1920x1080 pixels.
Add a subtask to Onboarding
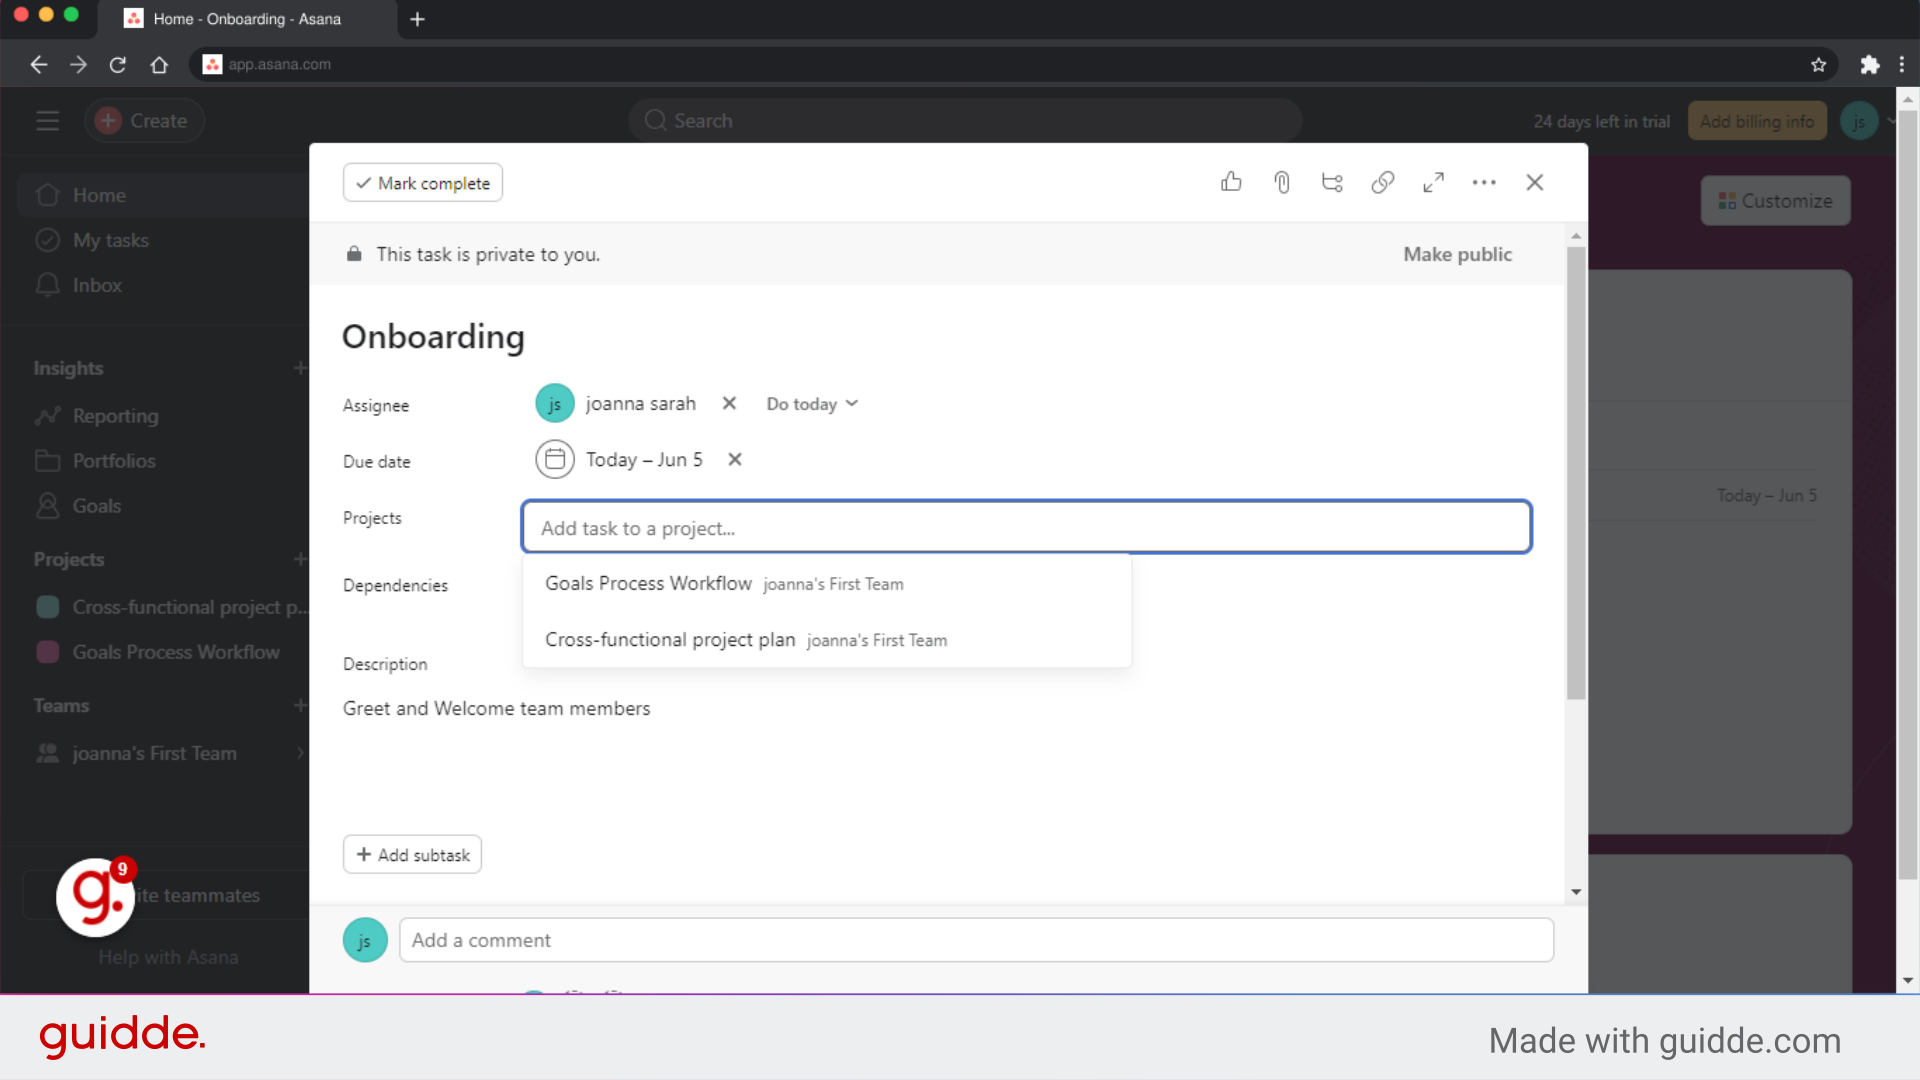pos(412,854)
